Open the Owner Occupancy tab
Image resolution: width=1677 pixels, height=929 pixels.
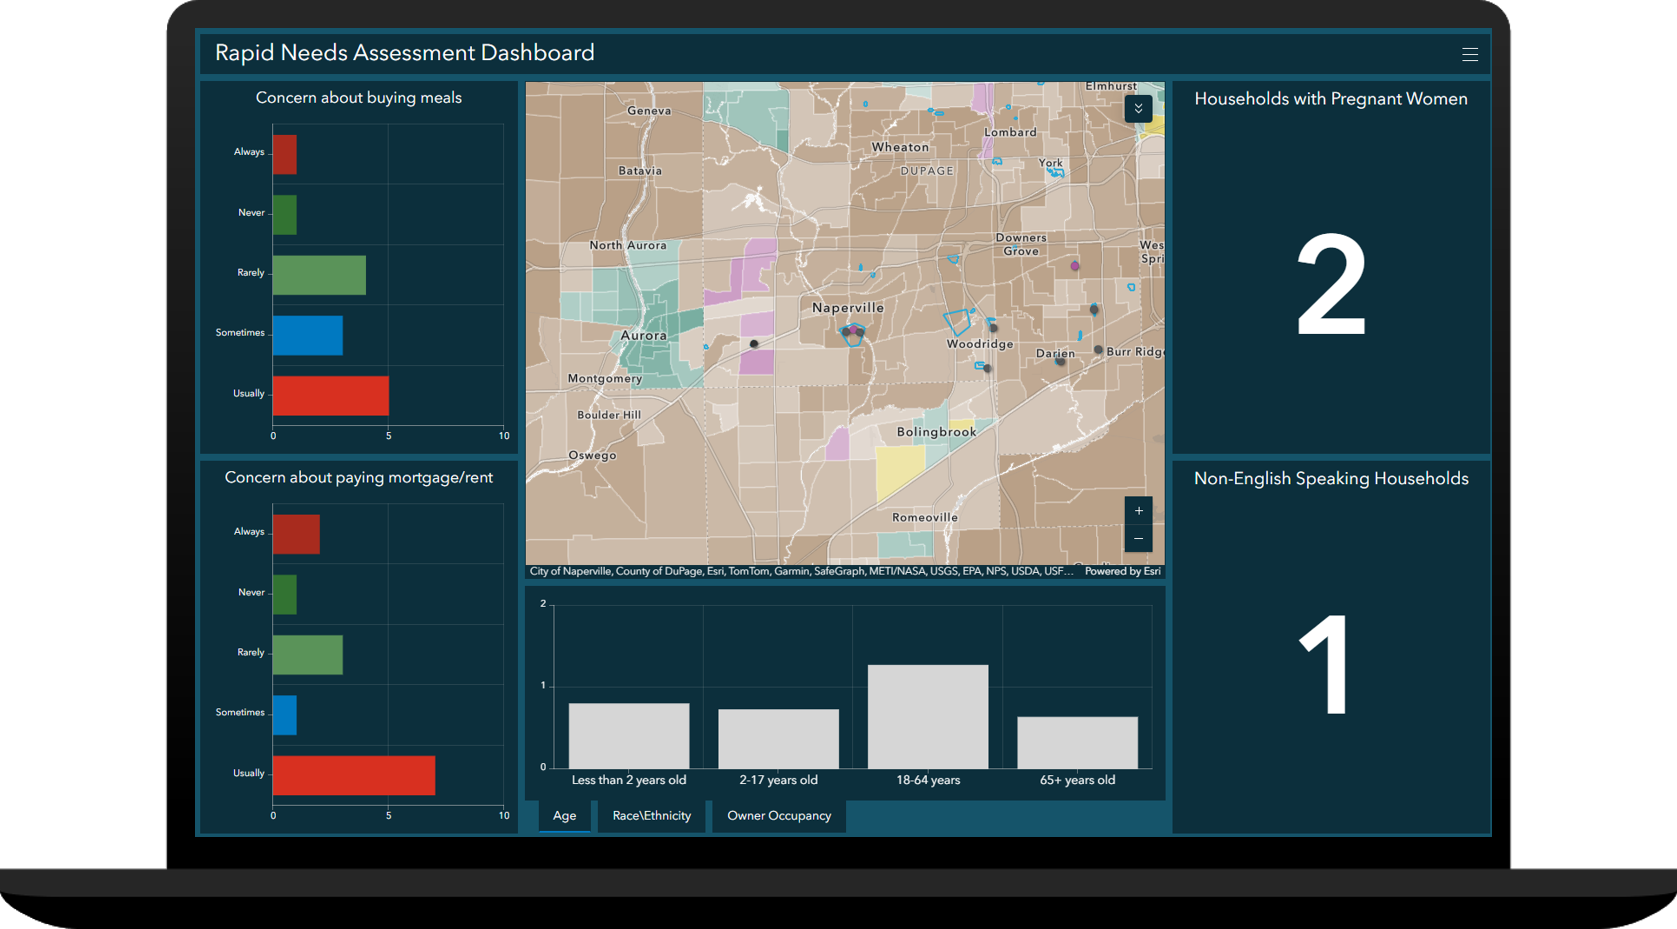tap(778, 816)
